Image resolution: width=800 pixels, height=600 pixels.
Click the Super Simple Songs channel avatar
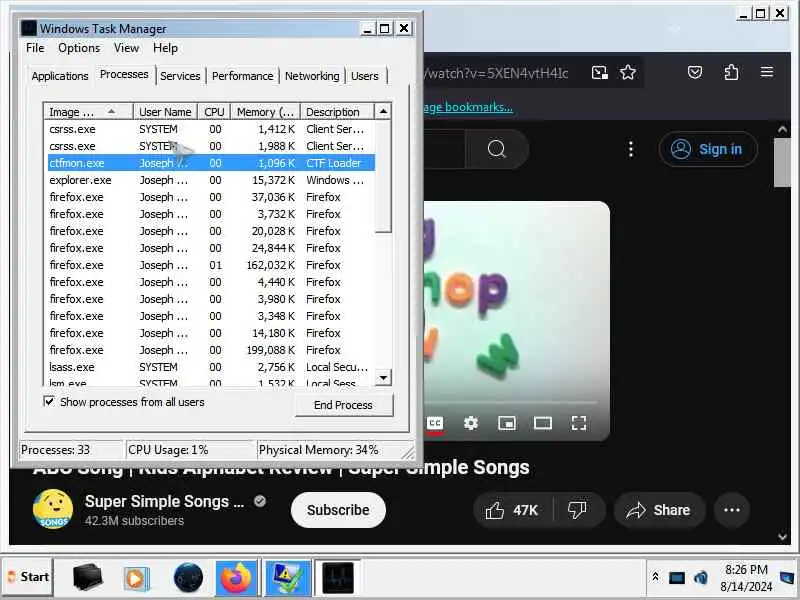pos(53,509)
